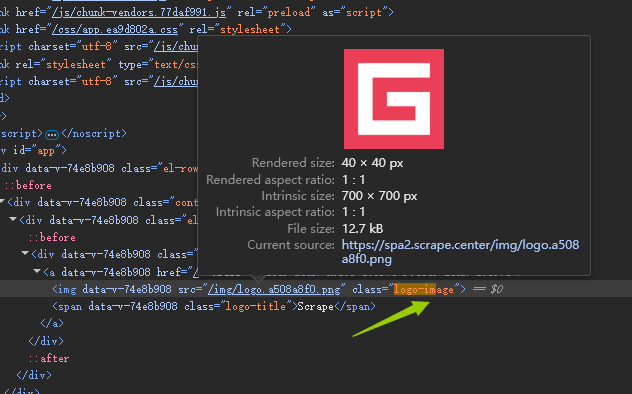
Task: Click the Rendered aspect ratio value 1 : 1
Action: click(353, 180)
